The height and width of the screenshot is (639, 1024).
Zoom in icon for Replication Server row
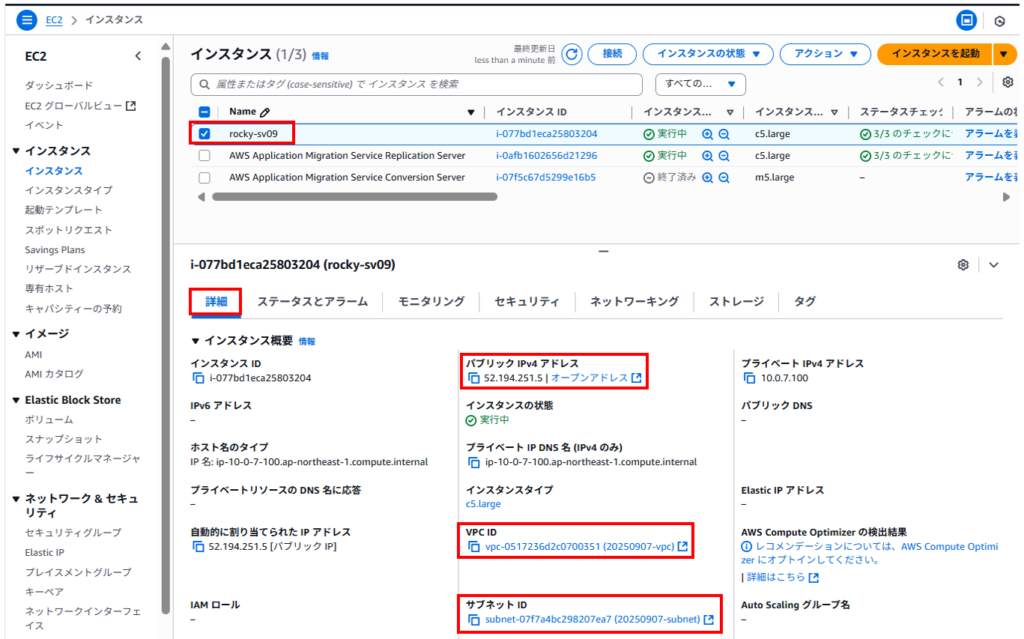(x=707, y=156)
